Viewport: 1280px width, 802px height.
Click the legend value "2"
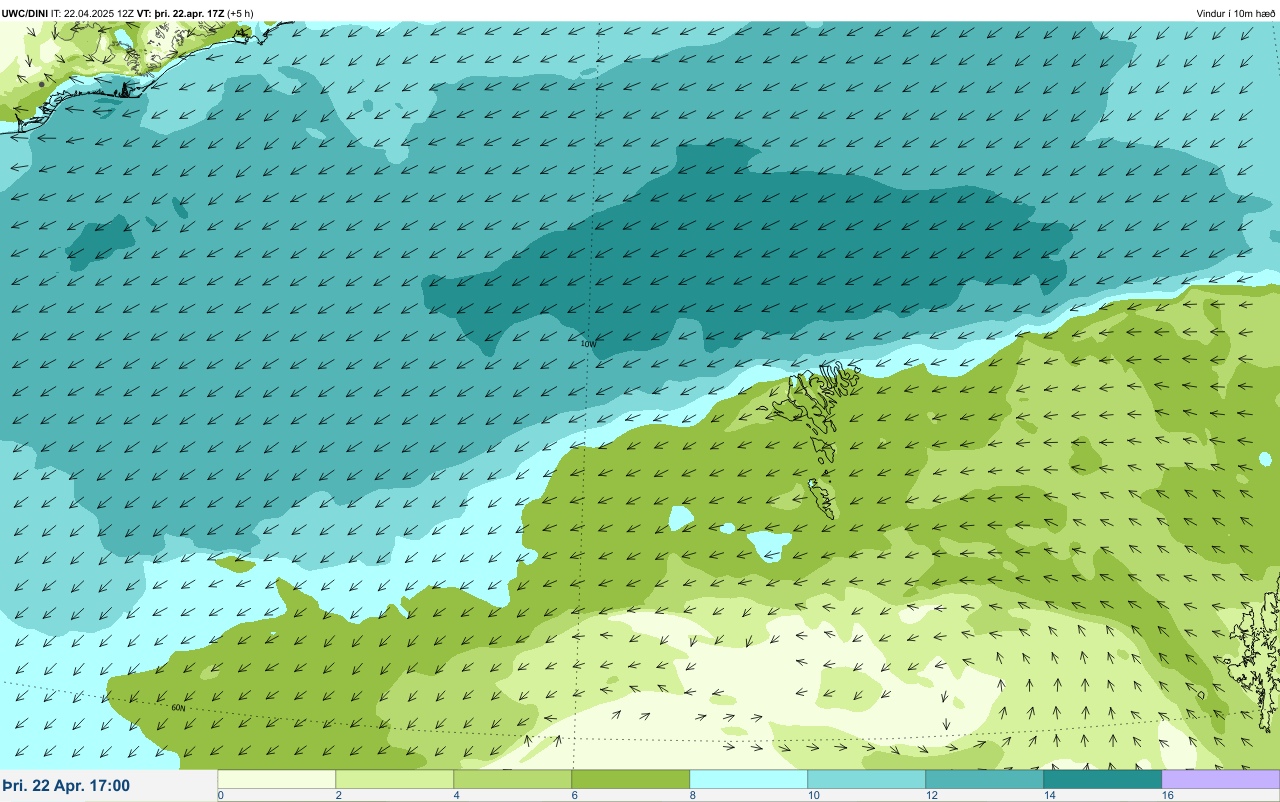(x=339, y=795)
